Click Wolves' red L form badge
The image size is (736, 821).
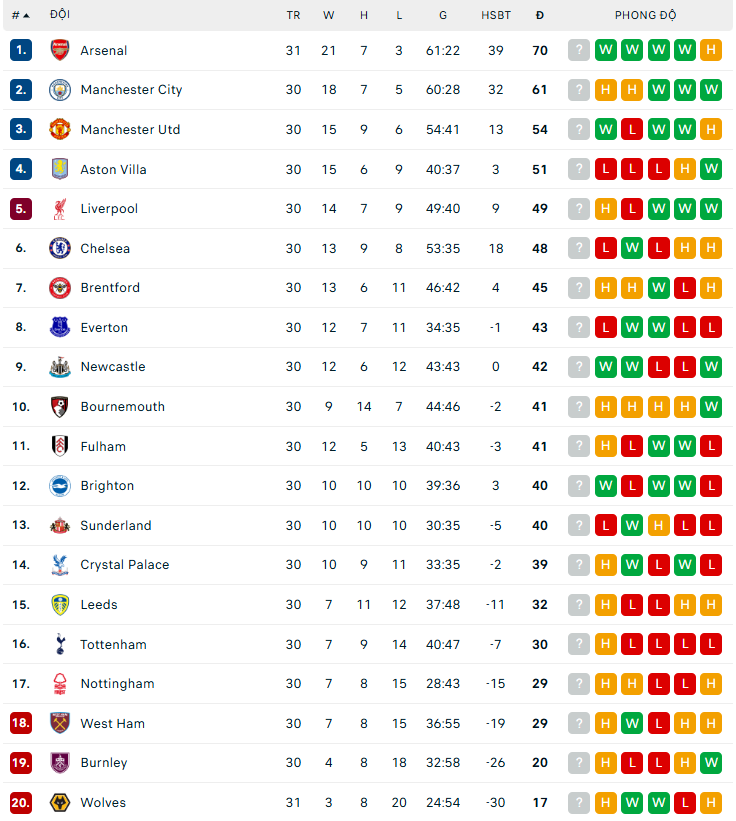pos(685,803)
